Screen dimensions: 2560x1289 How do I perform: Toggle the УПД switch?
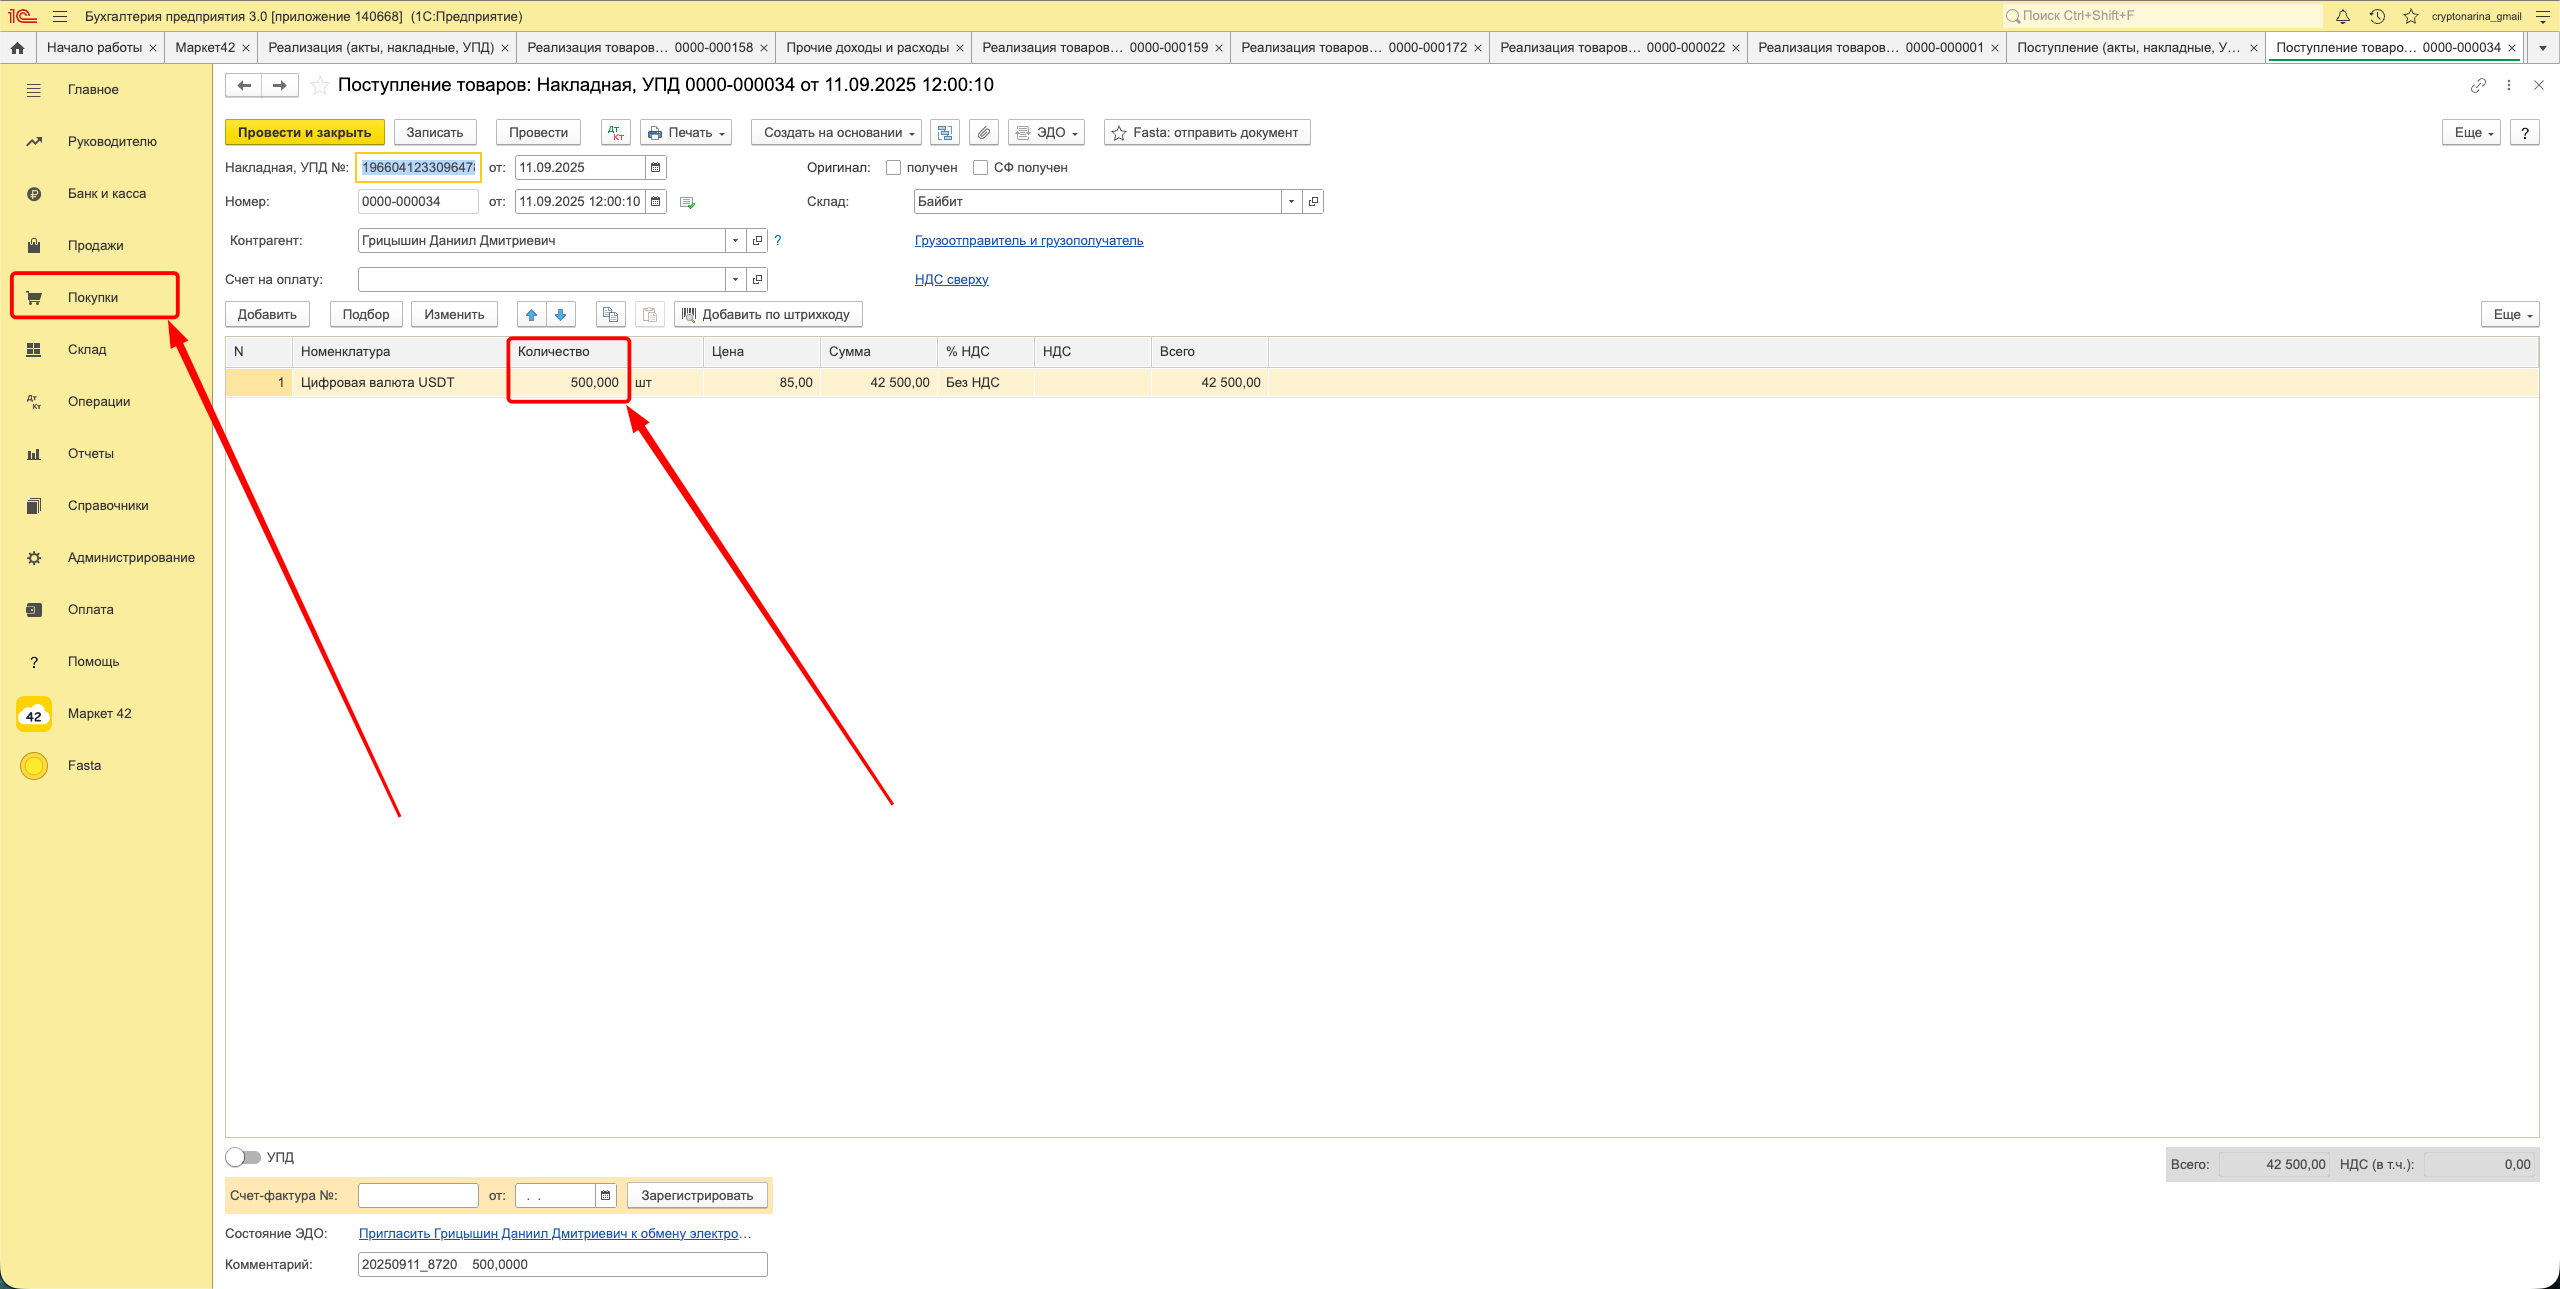[x=243, y=1157]
